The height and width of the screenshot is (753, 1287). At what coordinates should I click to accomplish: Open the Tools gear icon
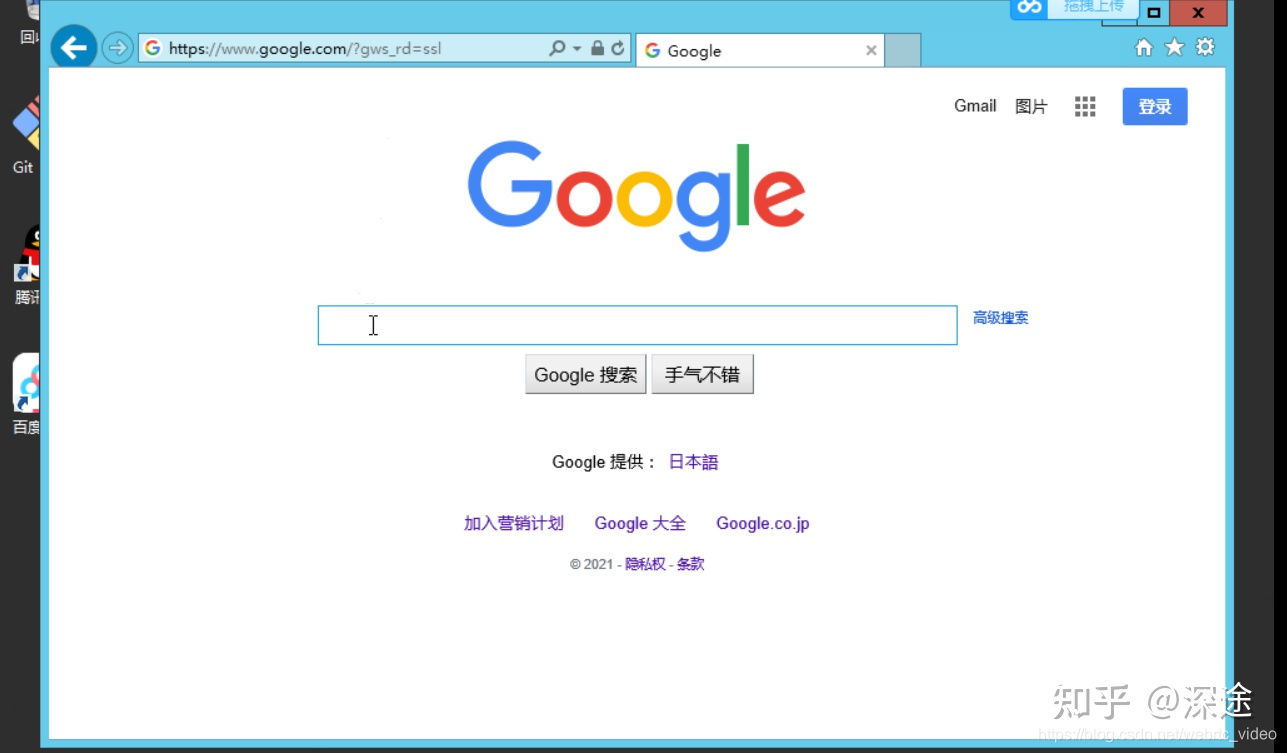(1205, 47)
